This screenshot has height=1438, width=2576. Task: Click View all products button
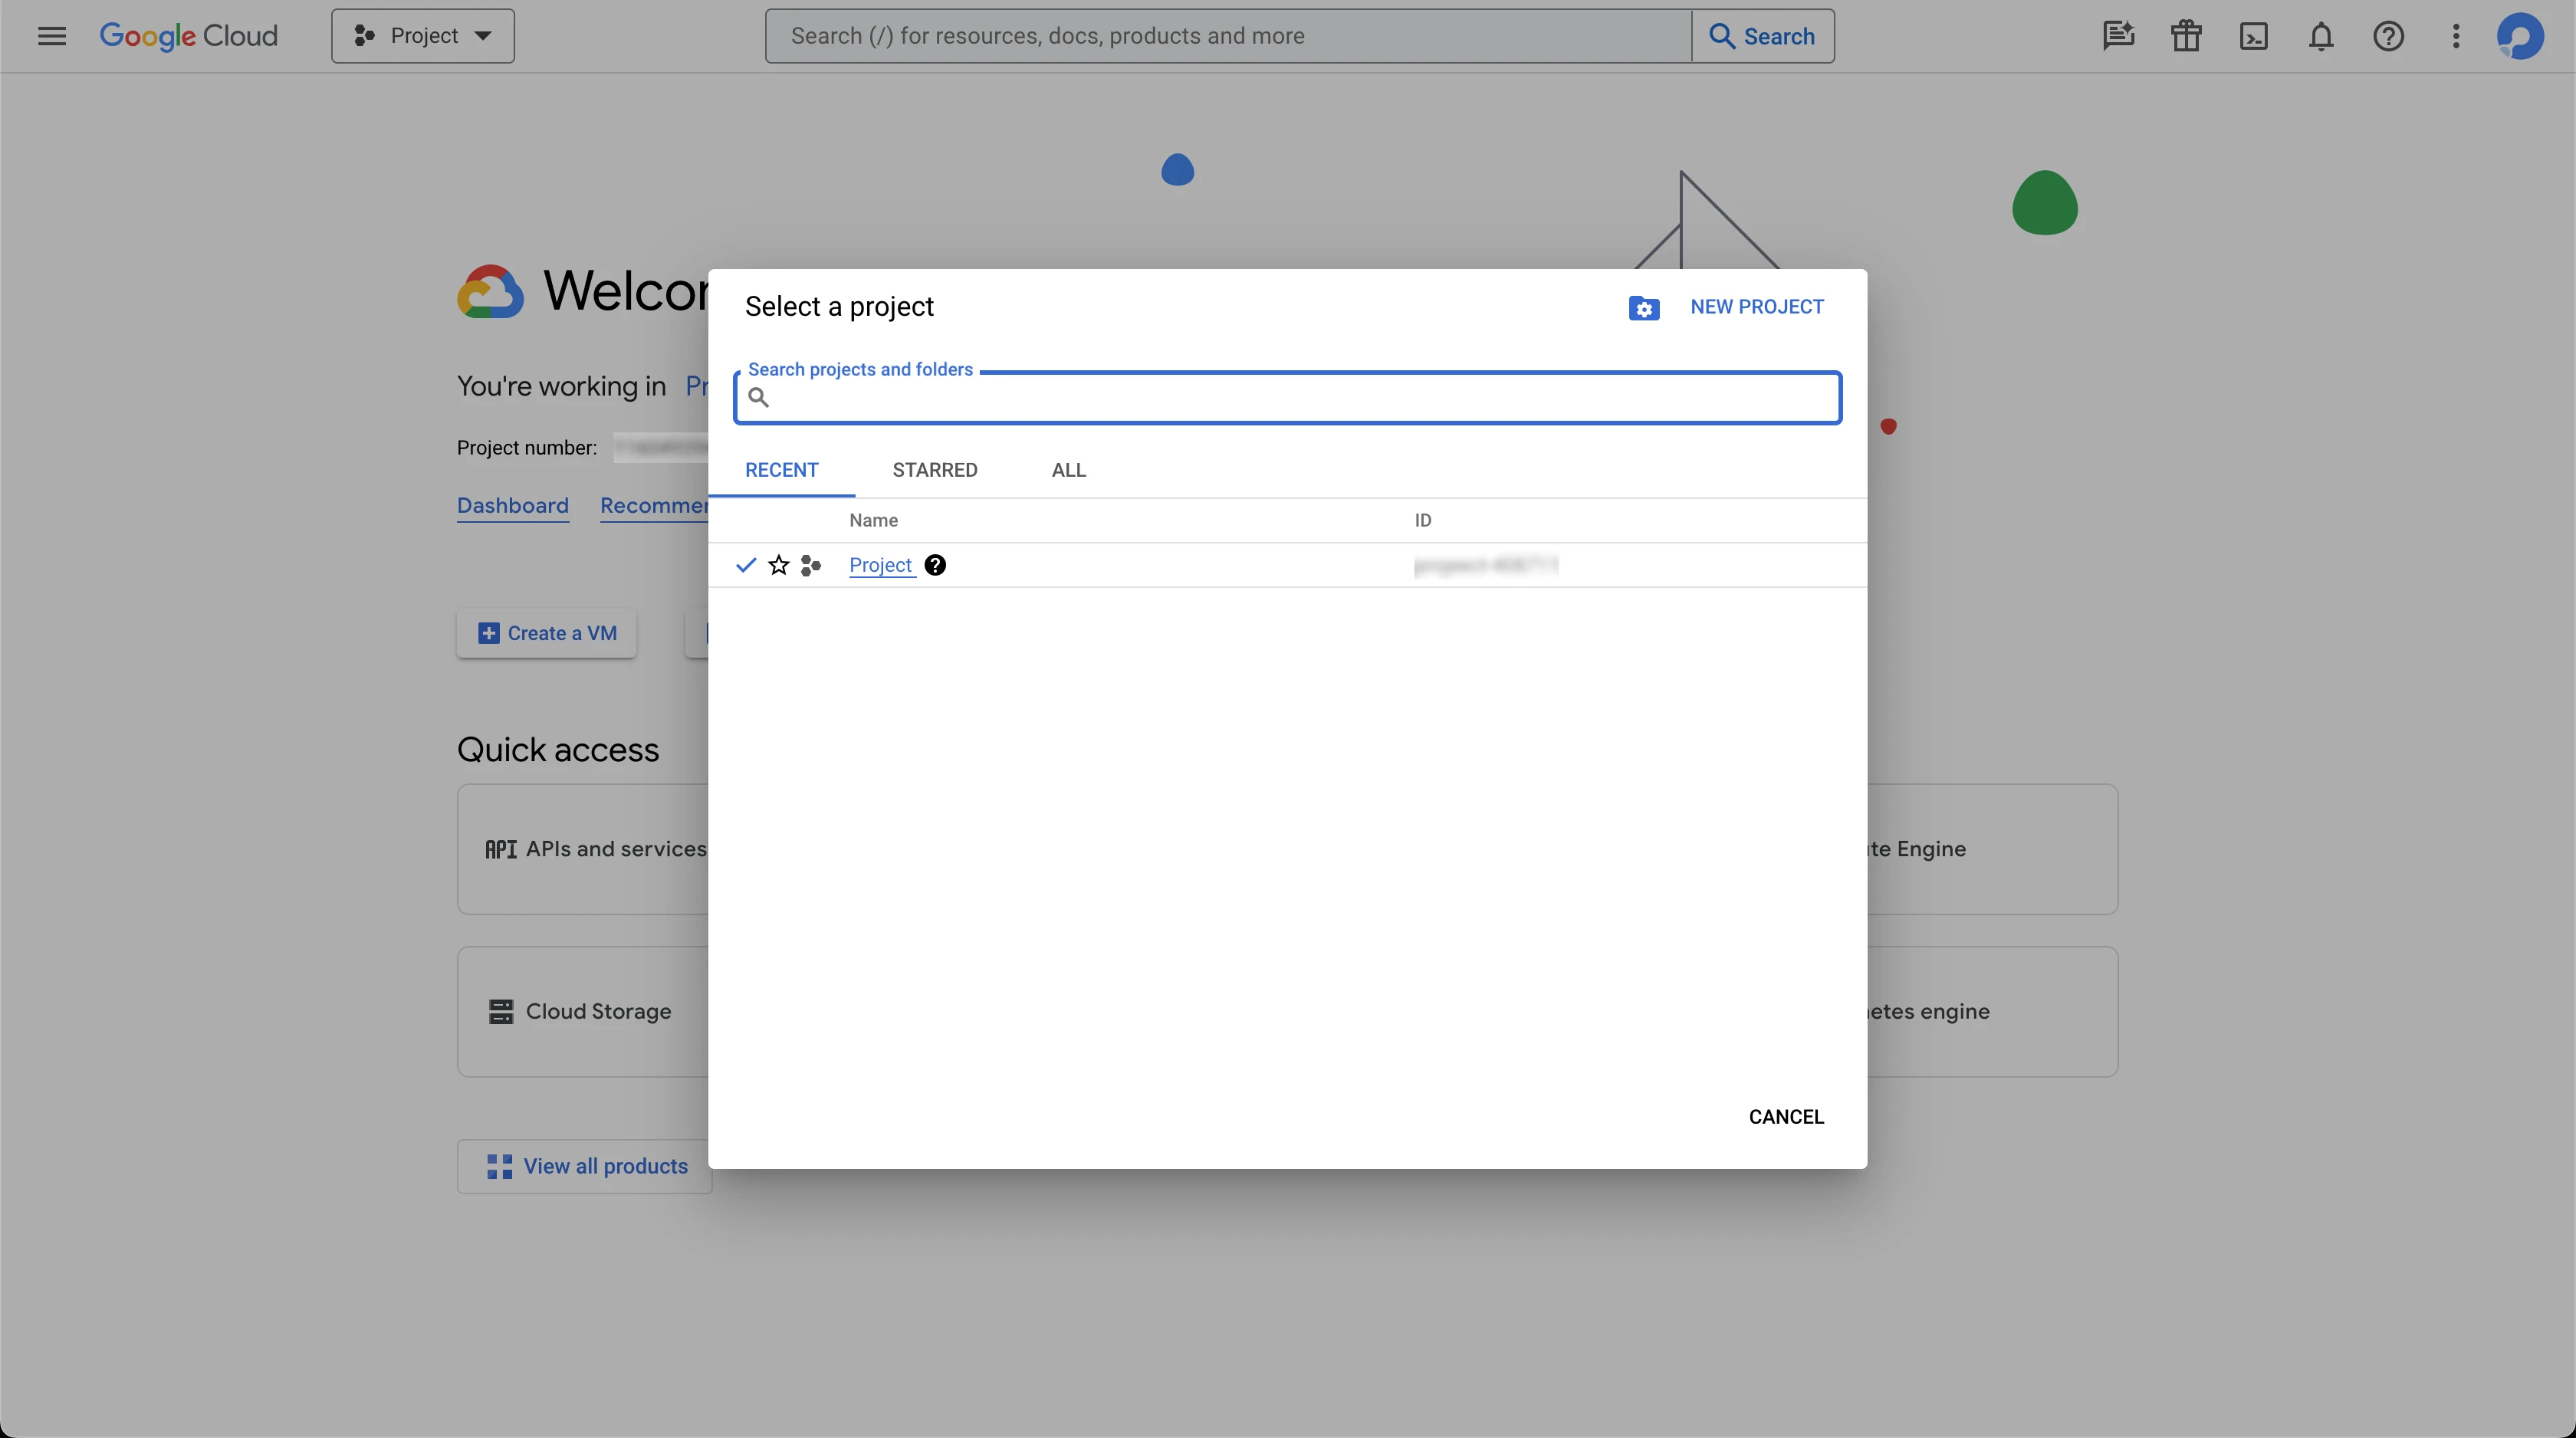coord(585,1166)
